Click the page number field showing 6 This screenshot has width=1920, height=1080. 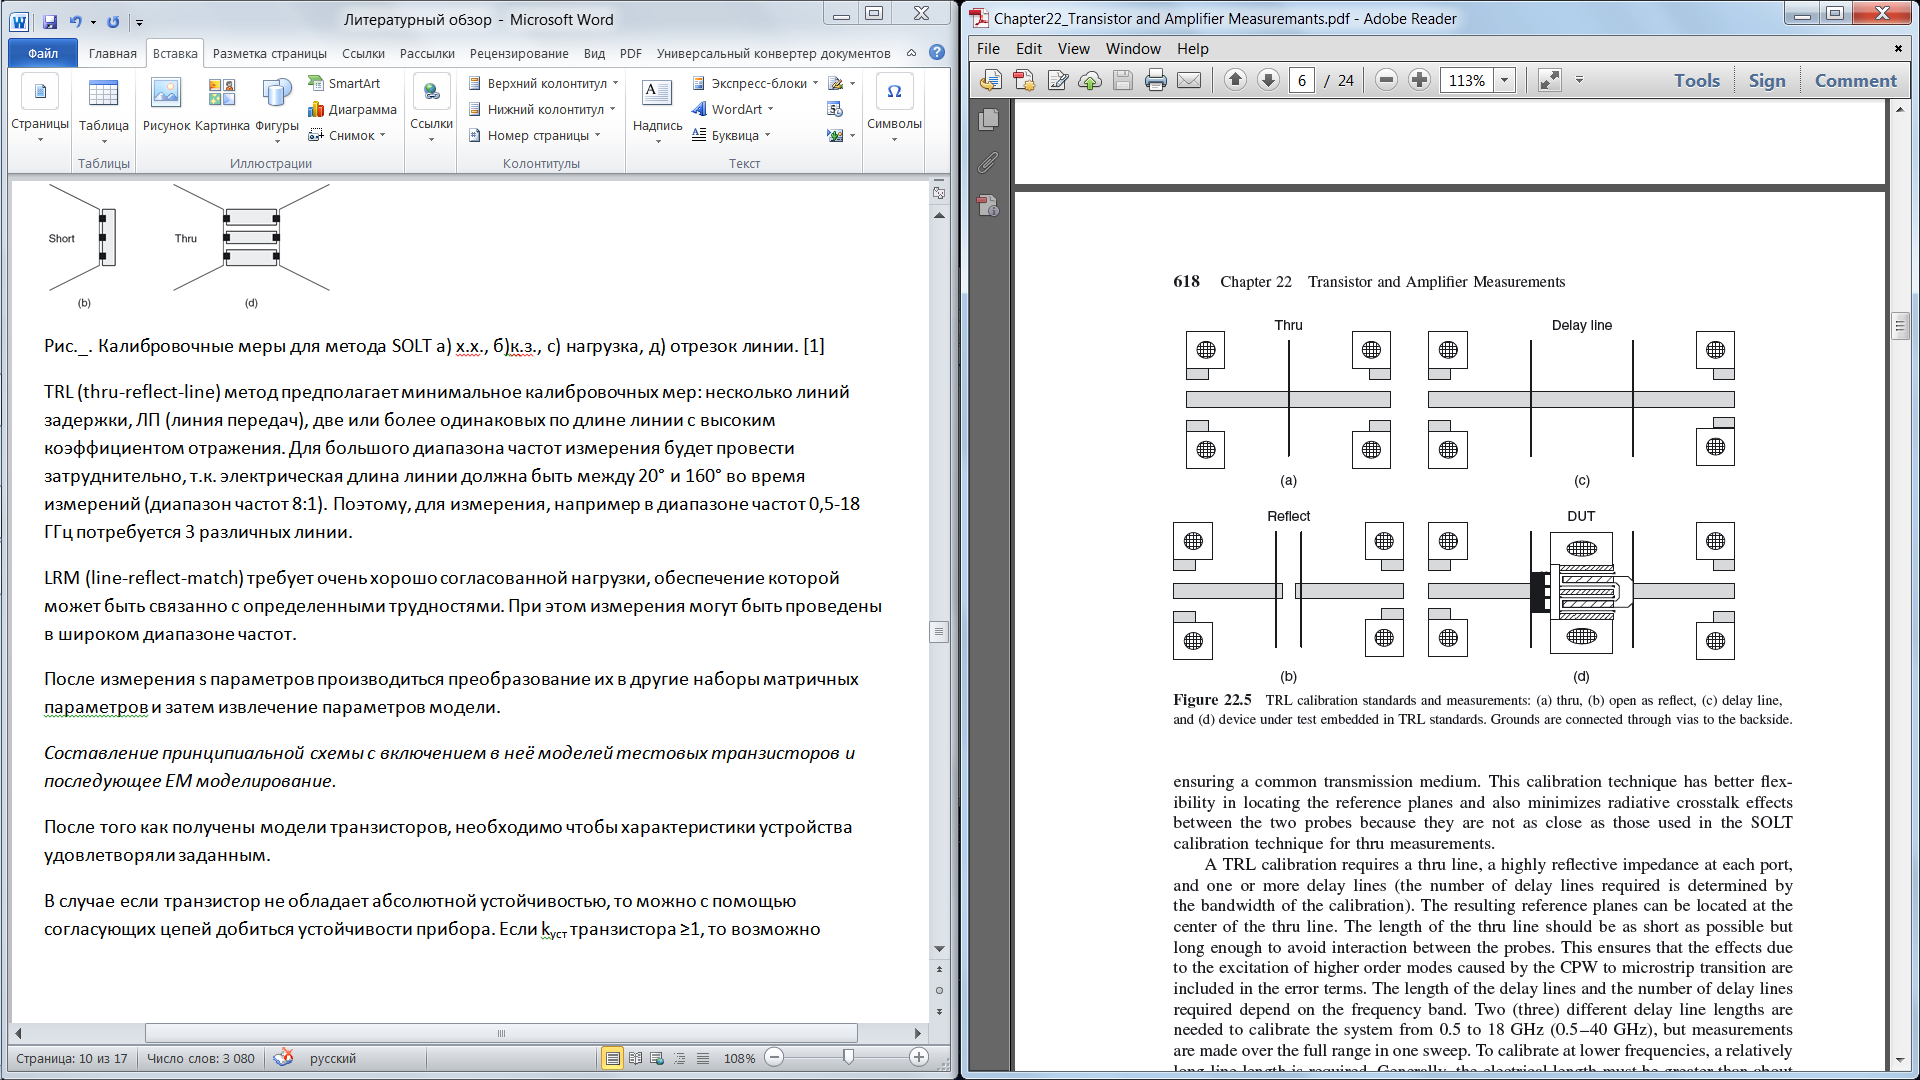coord(1301,80)
